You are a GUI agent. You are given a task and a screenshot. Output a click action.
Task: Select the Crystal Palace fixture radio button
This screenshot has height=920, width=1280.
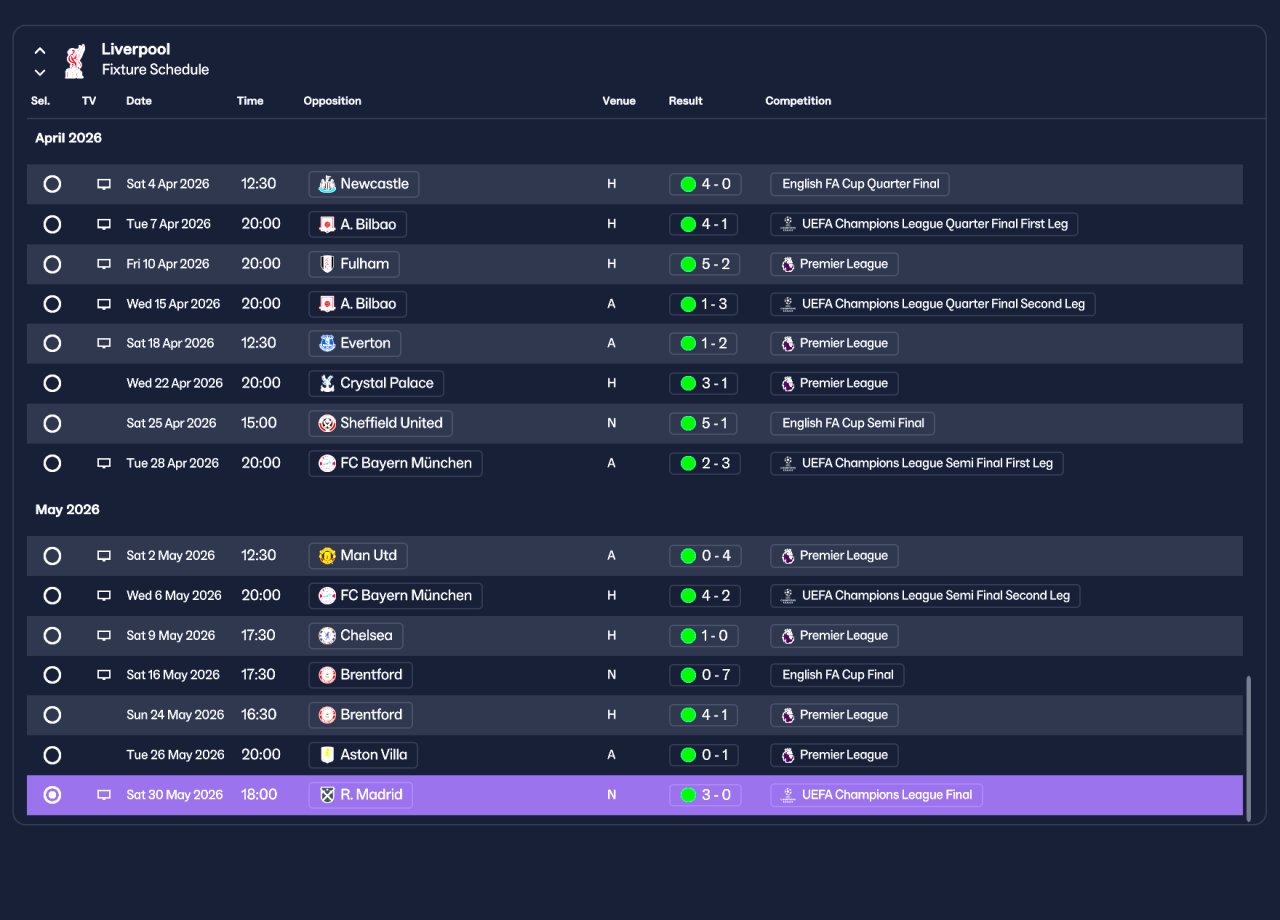[52, 383]
